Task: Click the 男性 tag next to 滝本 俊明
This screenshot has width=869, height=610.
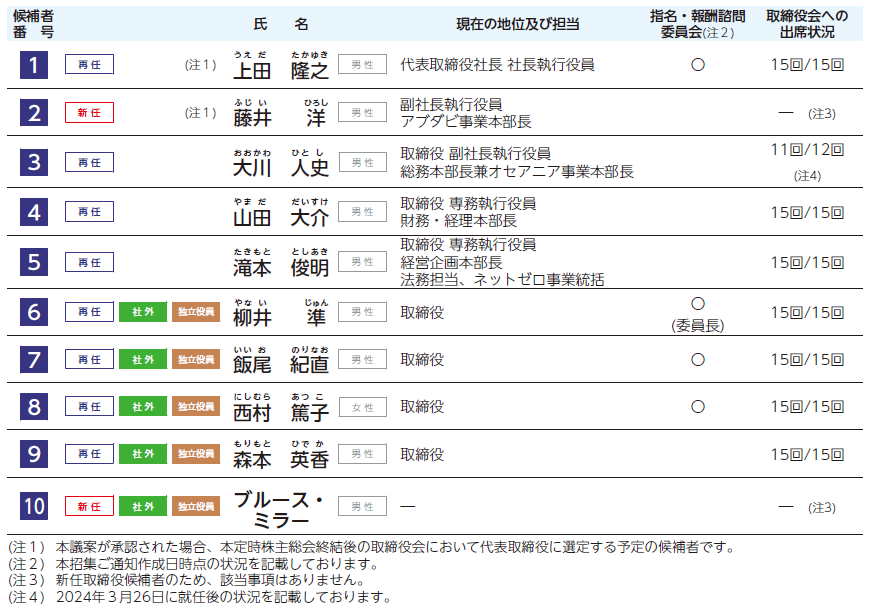Action: pos(362,262)
